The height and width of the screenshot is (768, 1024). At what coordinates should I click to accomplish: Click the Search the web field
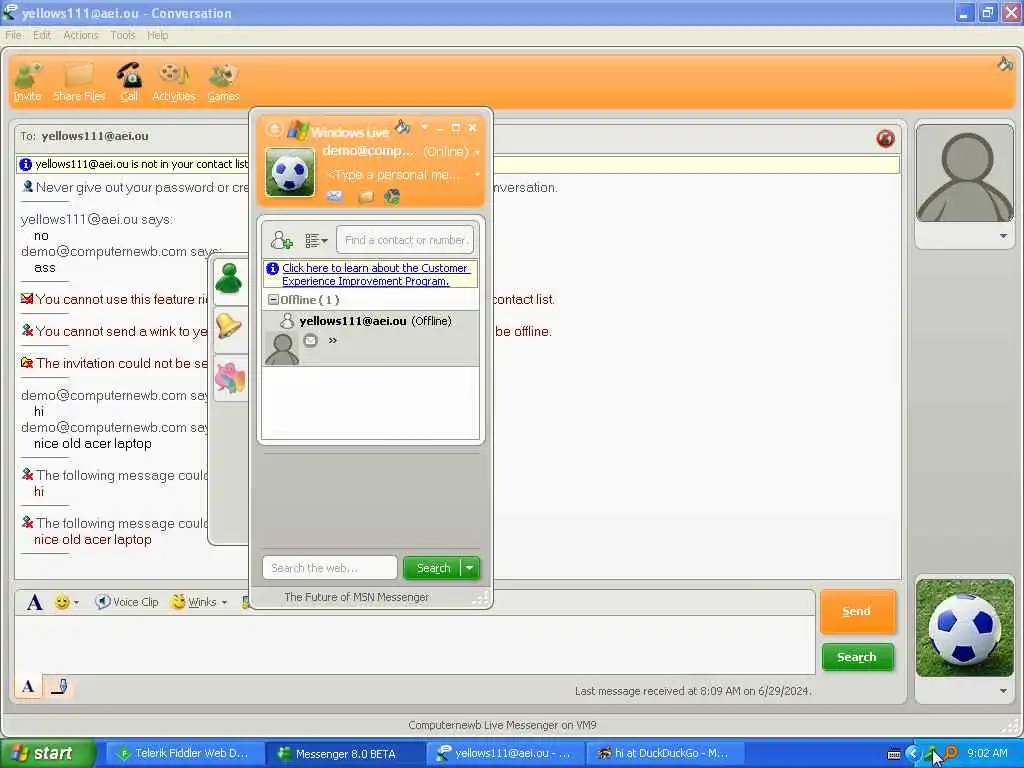[330, 568]
